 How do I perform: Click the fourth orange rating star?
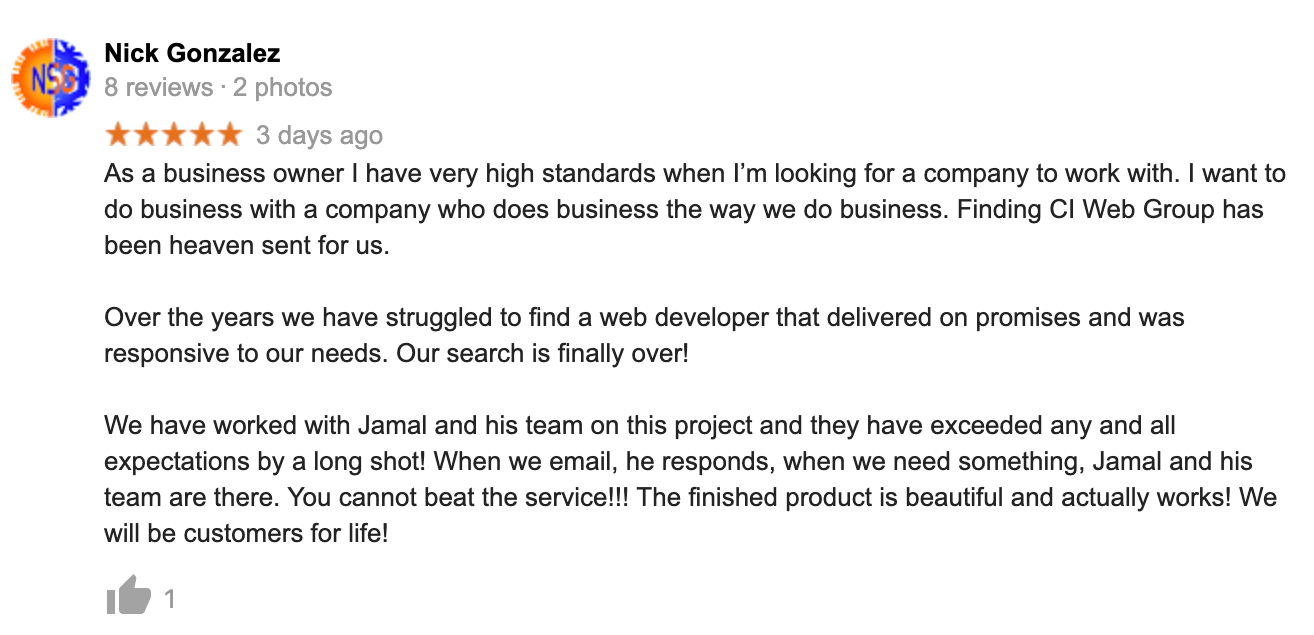[x=201, y=133]
